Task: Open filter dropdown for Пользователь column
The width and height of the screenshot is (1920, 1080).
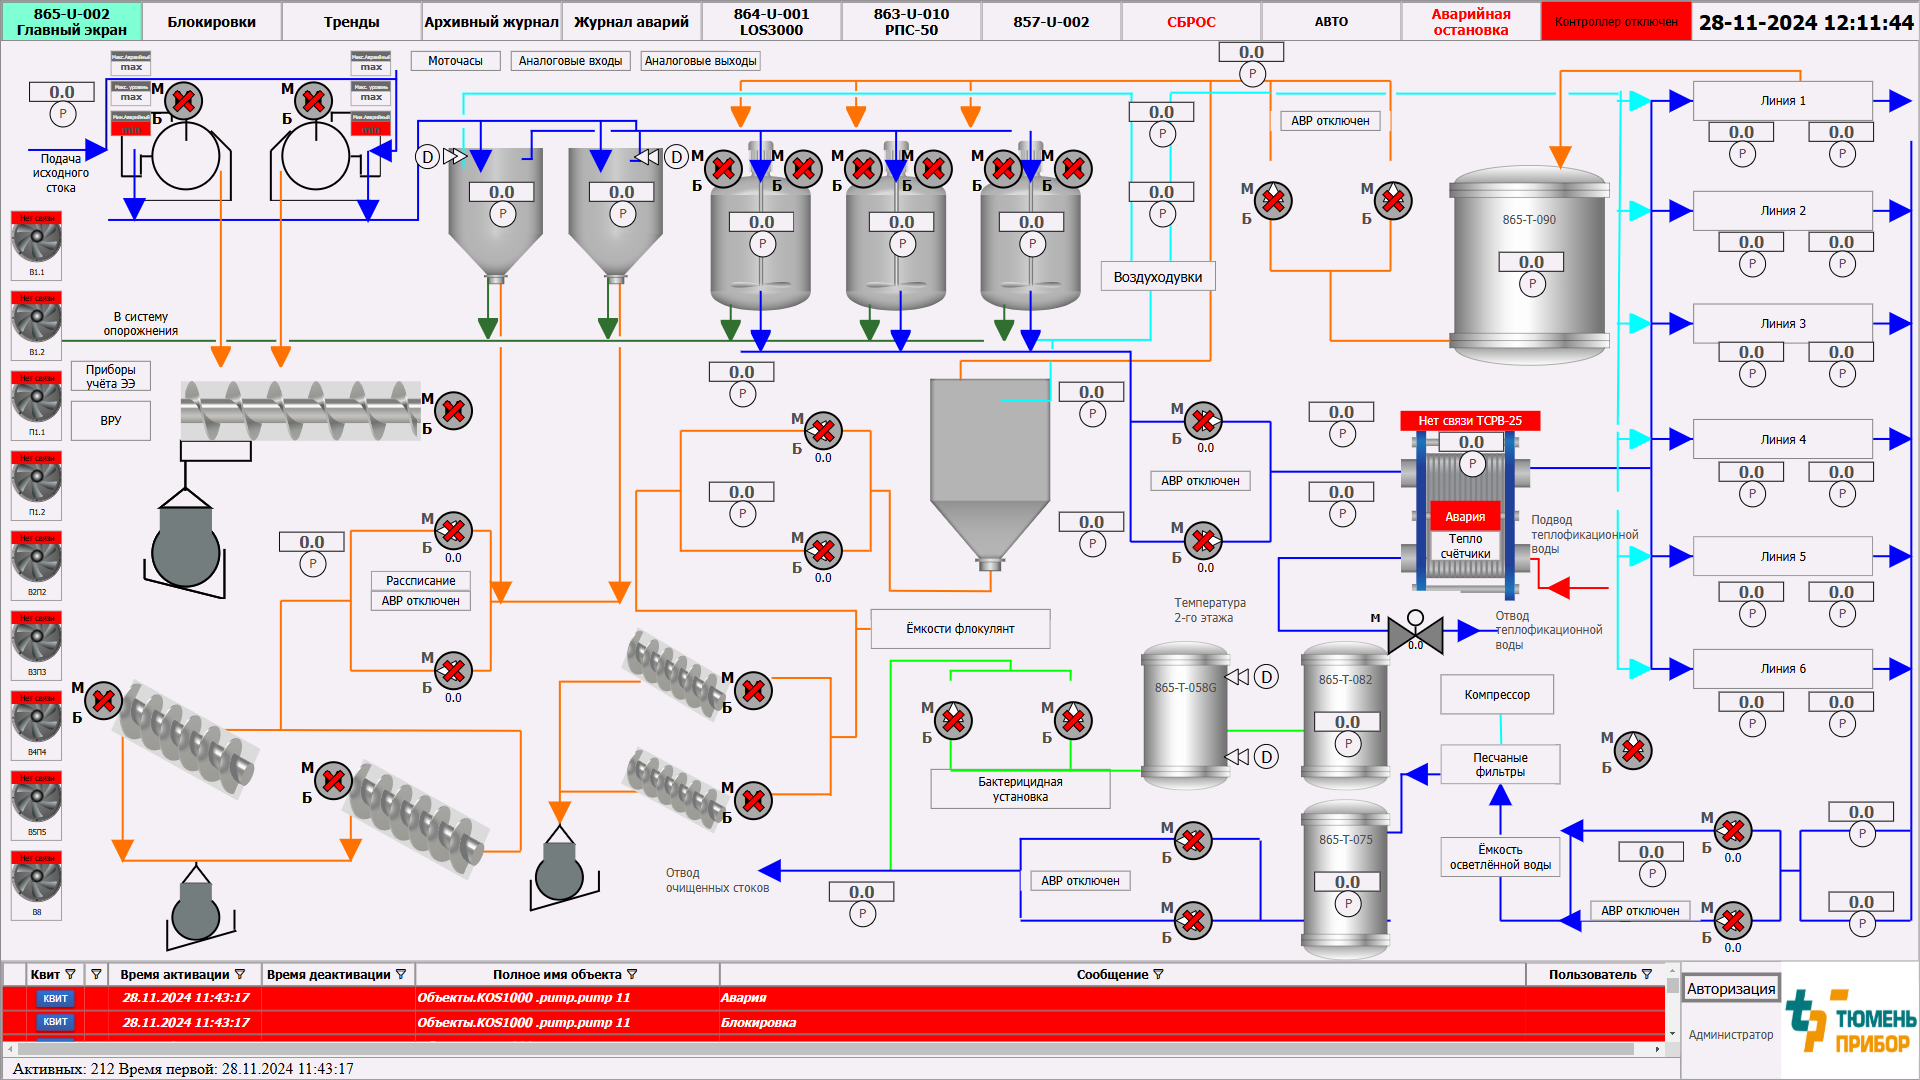Action: tap(1647, 974)
